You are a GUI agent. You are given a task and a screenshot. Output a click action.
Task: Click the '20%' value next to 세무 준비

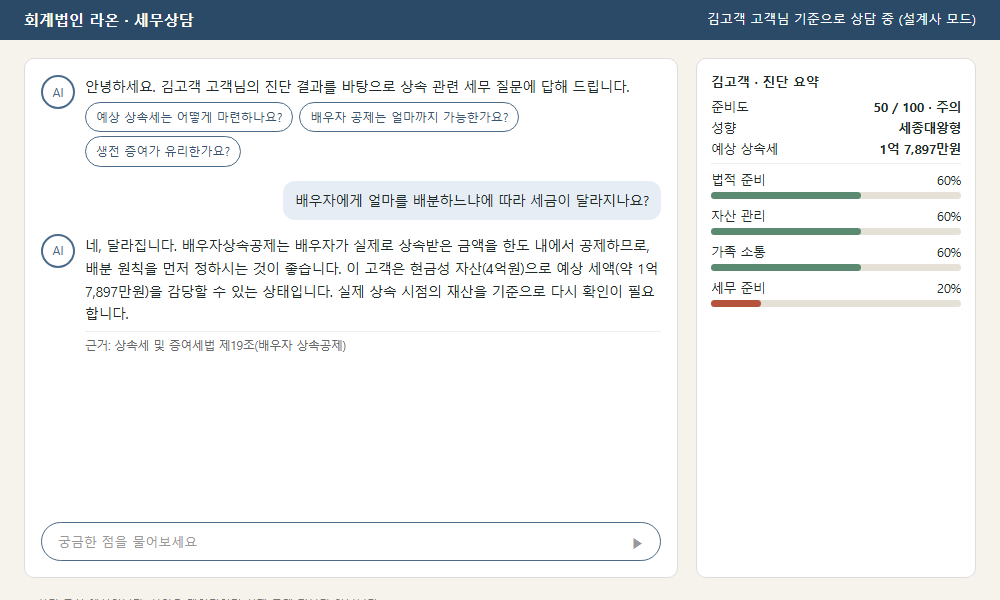pyautogui.click(x=948, y=289)
